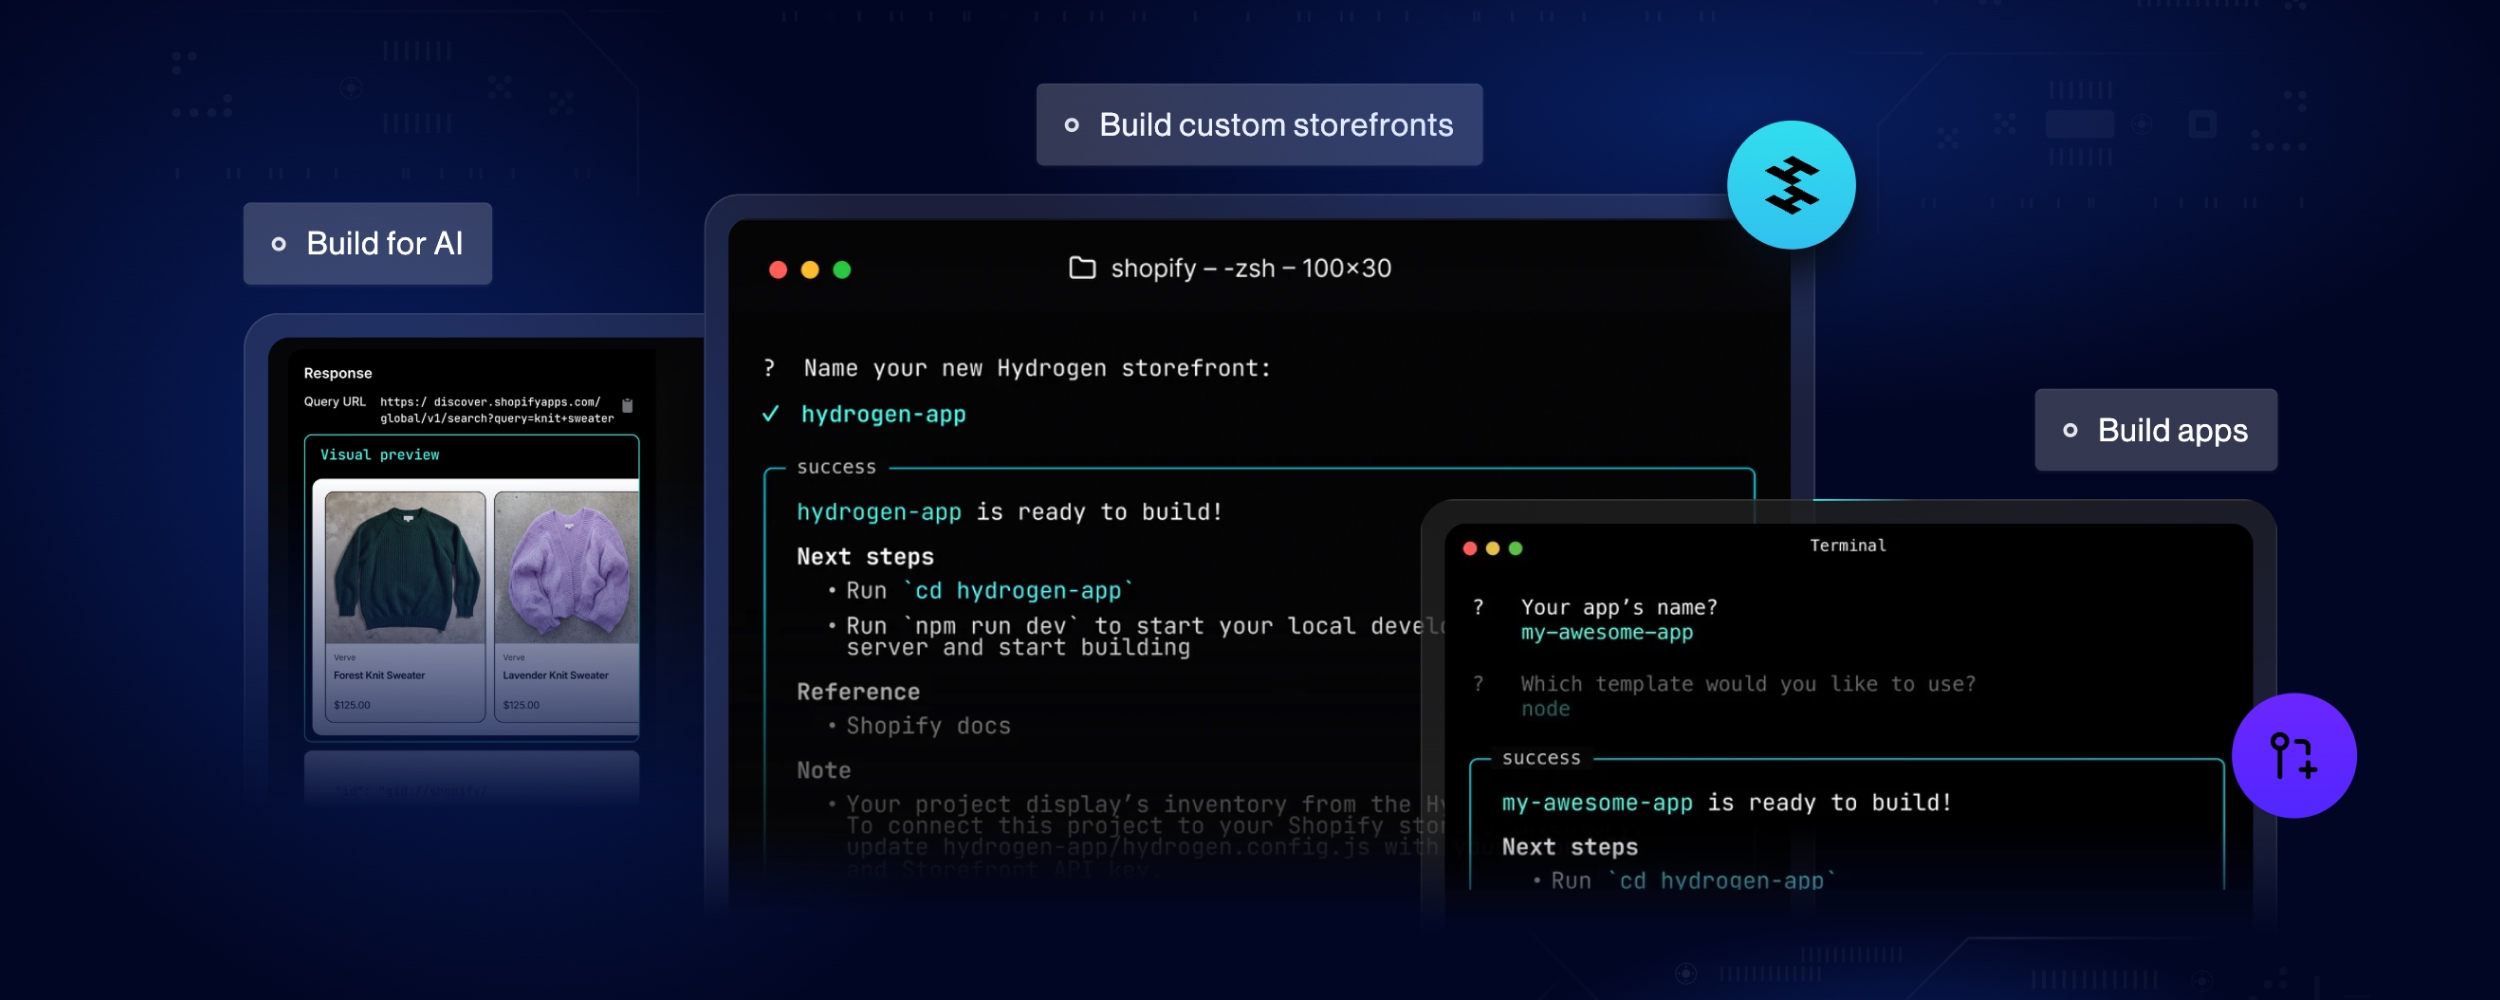Maximize the small Terminal window with green dot
The image size is (2500, 1000).
(x=1516, y=548)
